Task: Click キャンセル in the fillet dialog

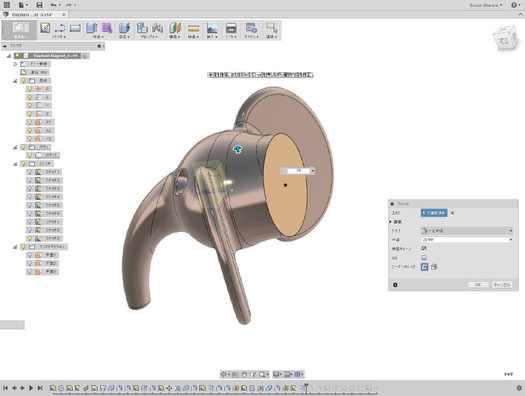Action: 502,285
